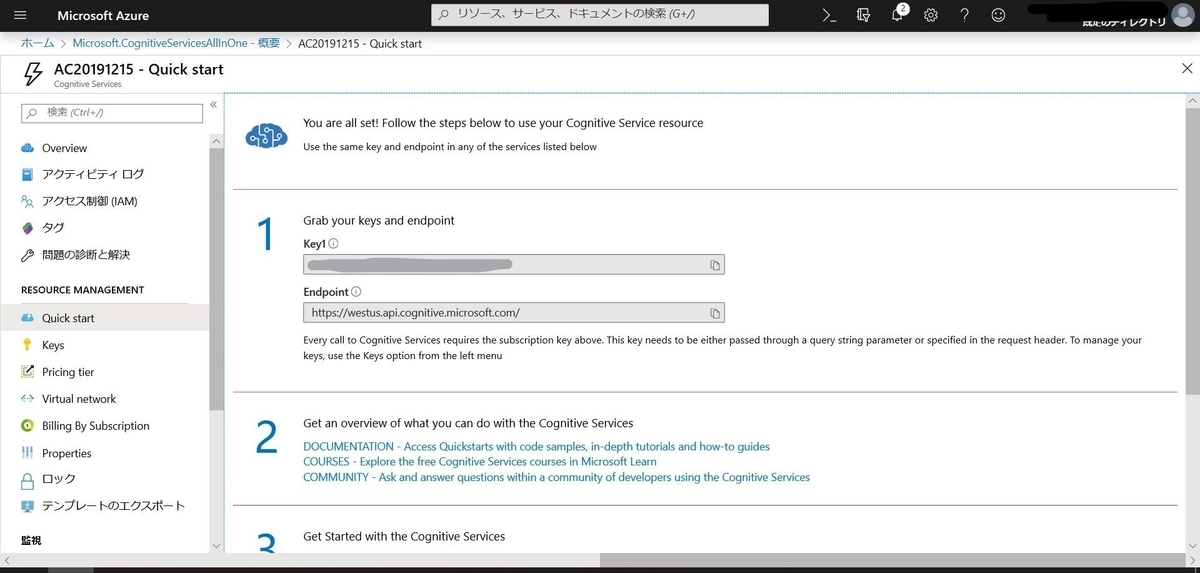The height and width of the screenshot is (573, 1200).
Task: Open the DOCUMENTATION quickstarts link
Action: click(x=536, y=447)
